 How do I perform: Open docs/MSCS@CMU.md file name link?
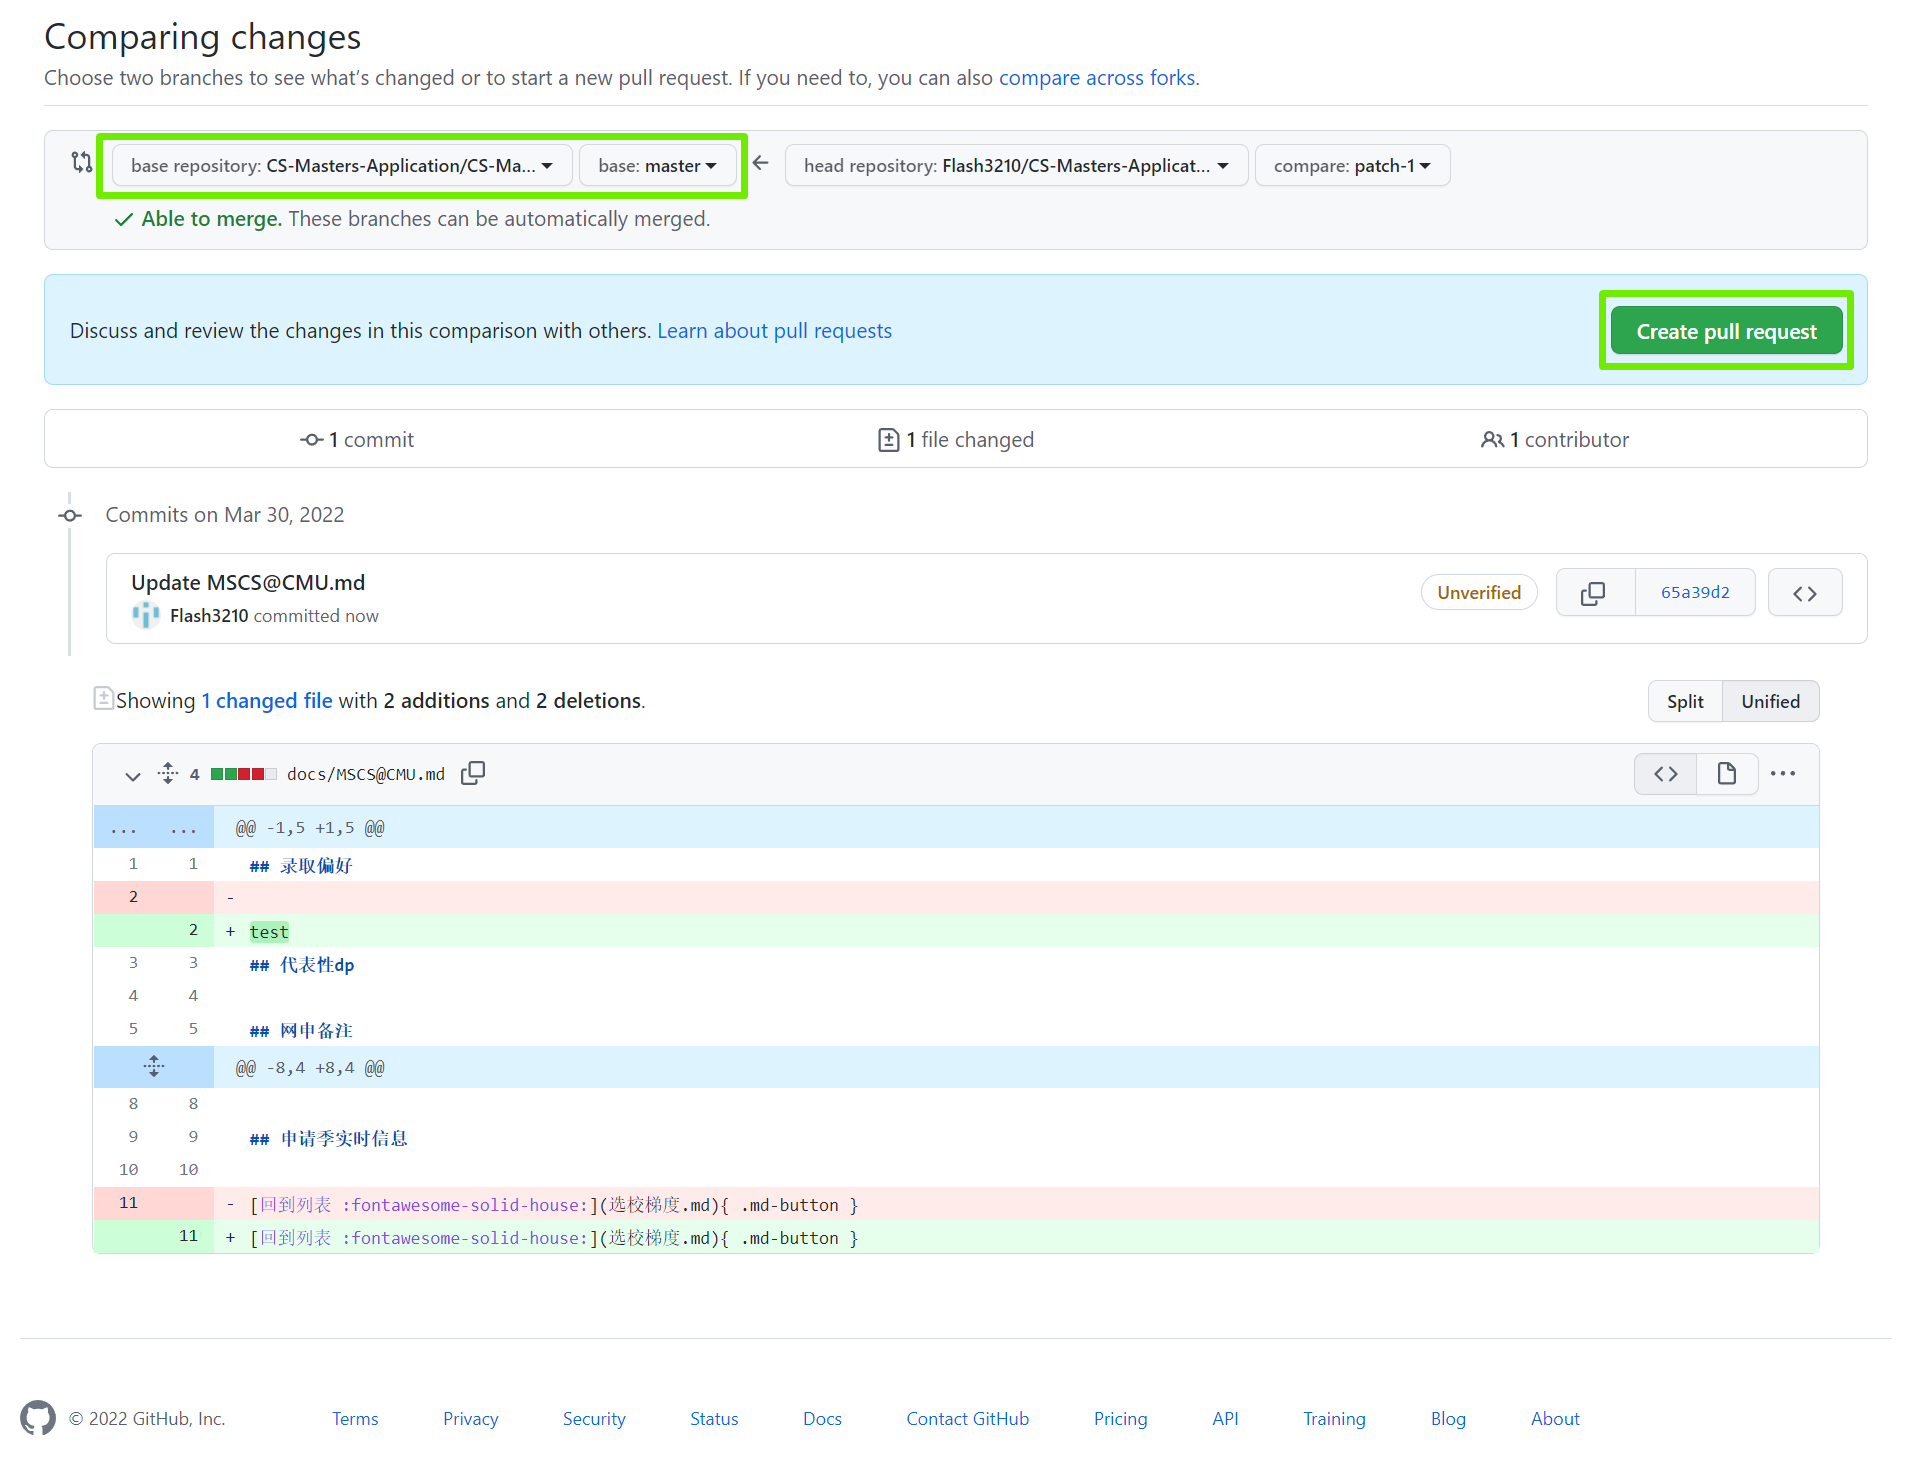(x=366, y=774)
